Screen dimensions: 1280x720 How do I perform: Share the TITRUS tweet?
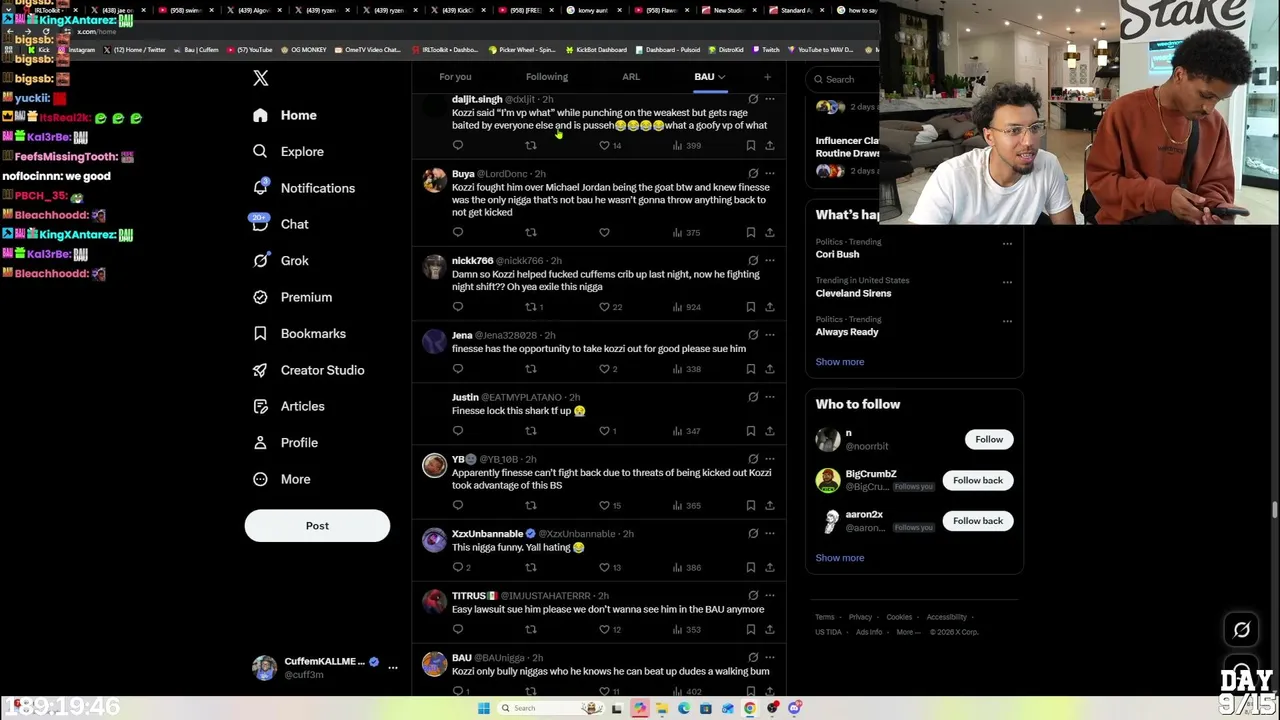click(x=769, y=630)
